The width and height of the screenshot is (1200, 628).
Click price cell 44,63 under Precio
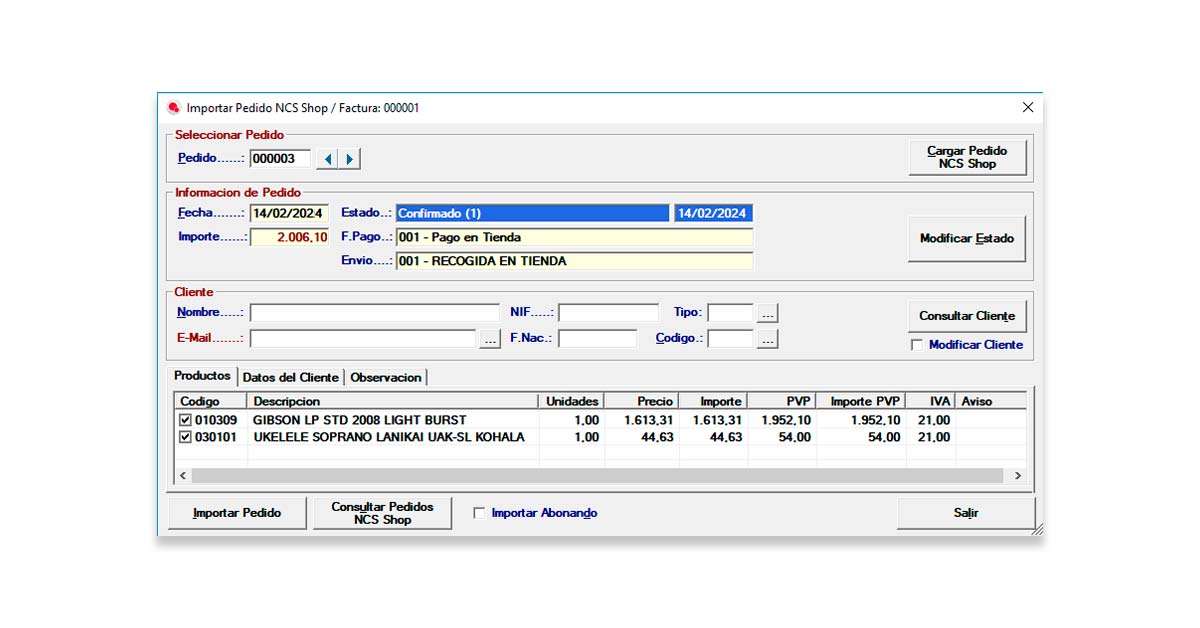pyautogui.click(x=656, y=437)
